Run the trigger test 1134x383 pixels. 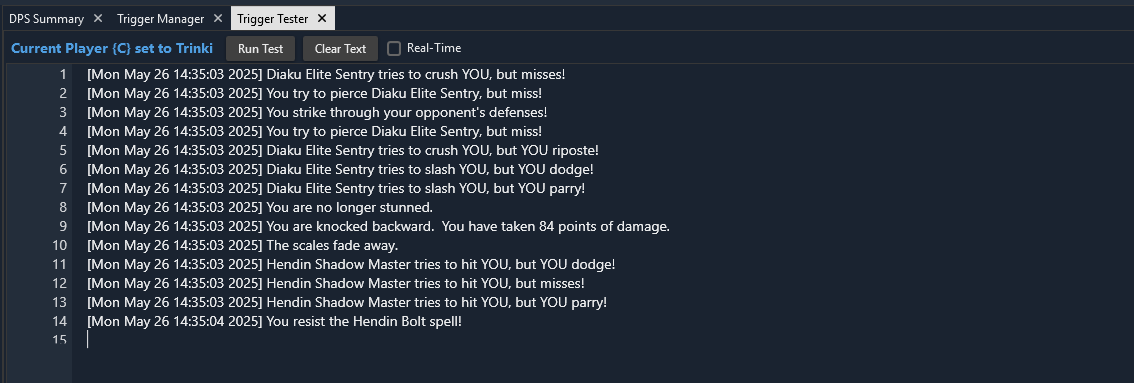260,48
